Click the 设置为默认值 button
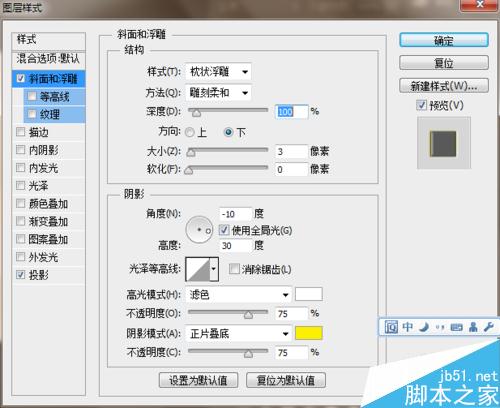The height and width of the screenshot is (408, 500). (x=198, y=380)
